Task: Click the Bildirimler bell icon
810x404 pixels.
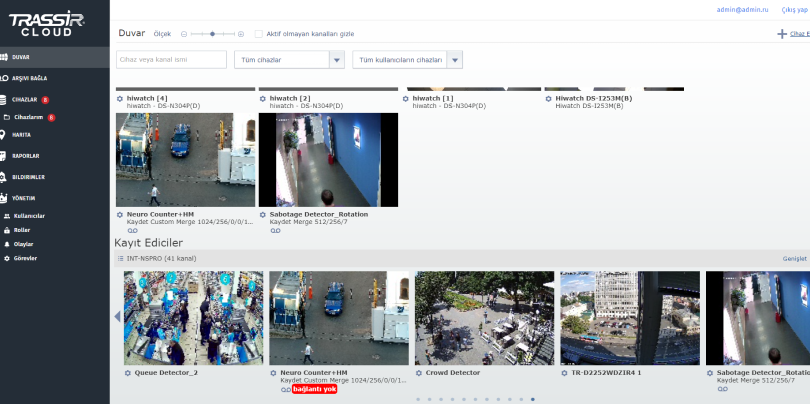Action: (x=3, y=177)
